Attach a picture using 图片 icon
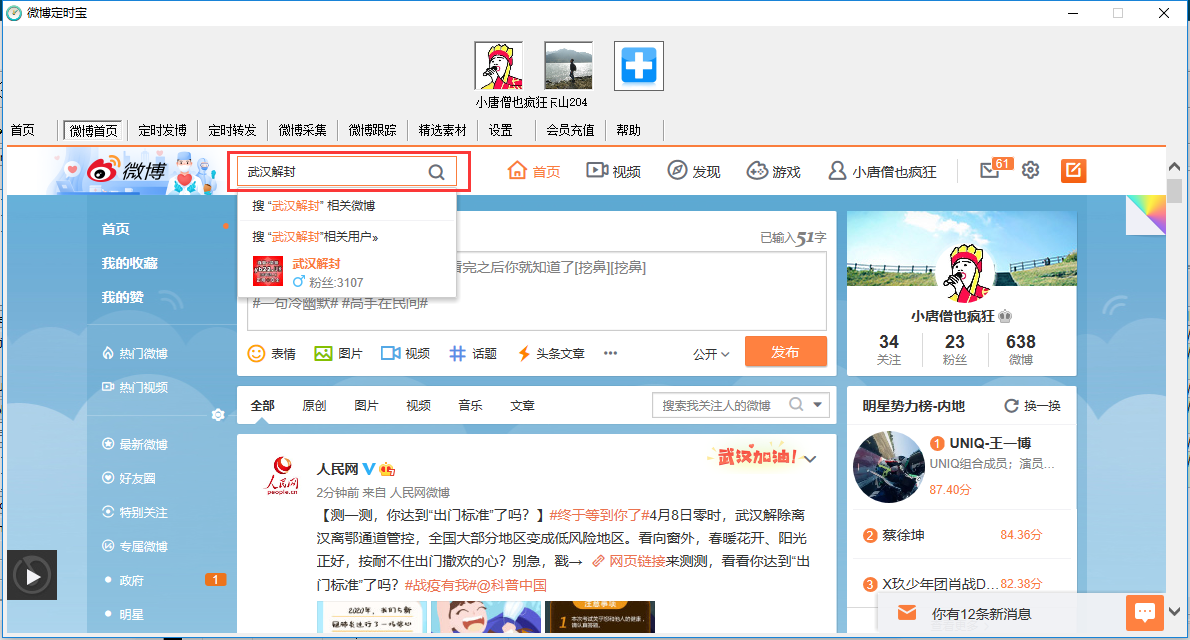 point(323,353)
